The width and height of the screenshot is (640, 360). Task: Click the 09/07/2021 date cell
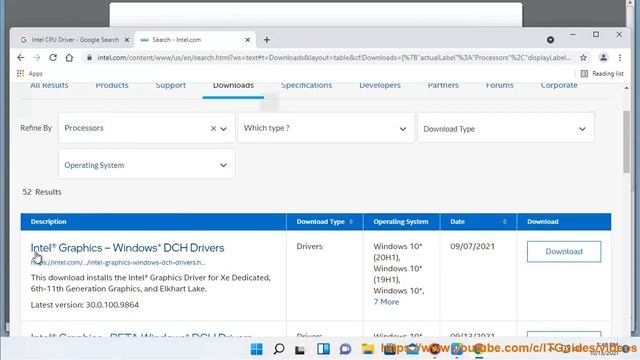coord(472,246)
